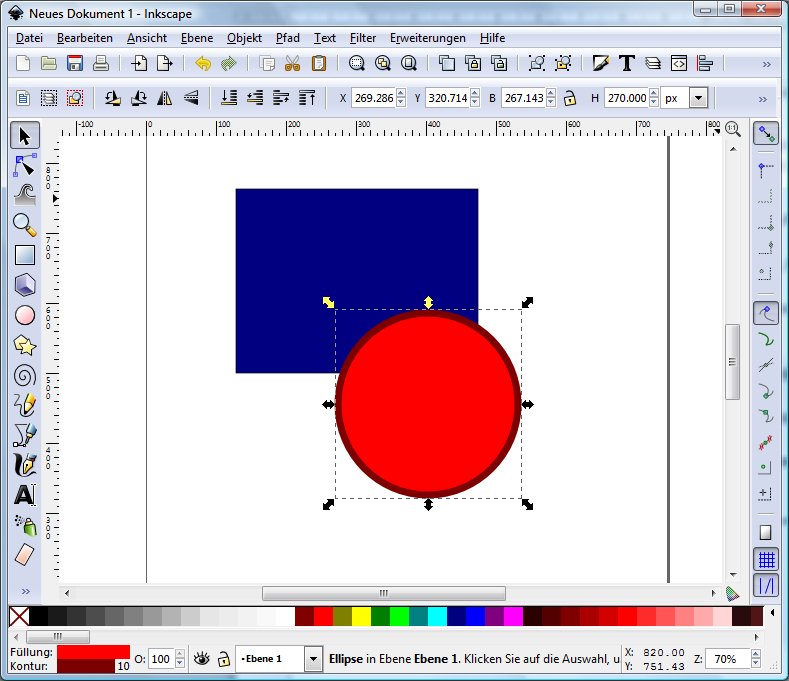789x681 pixels.
Task: Select the Selector arrow tool
Action: pyautogui.click(x=25, y=135)
